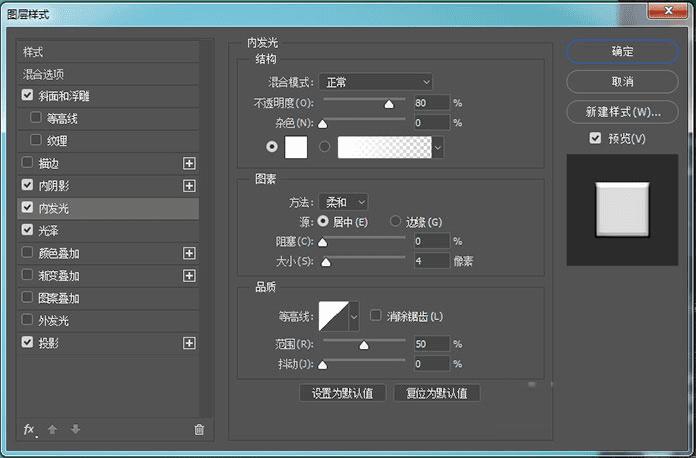The image size is (696, 458).
Task: Enable the 等高线 checkbox in the styles list
Action: (x=36, y=118)
